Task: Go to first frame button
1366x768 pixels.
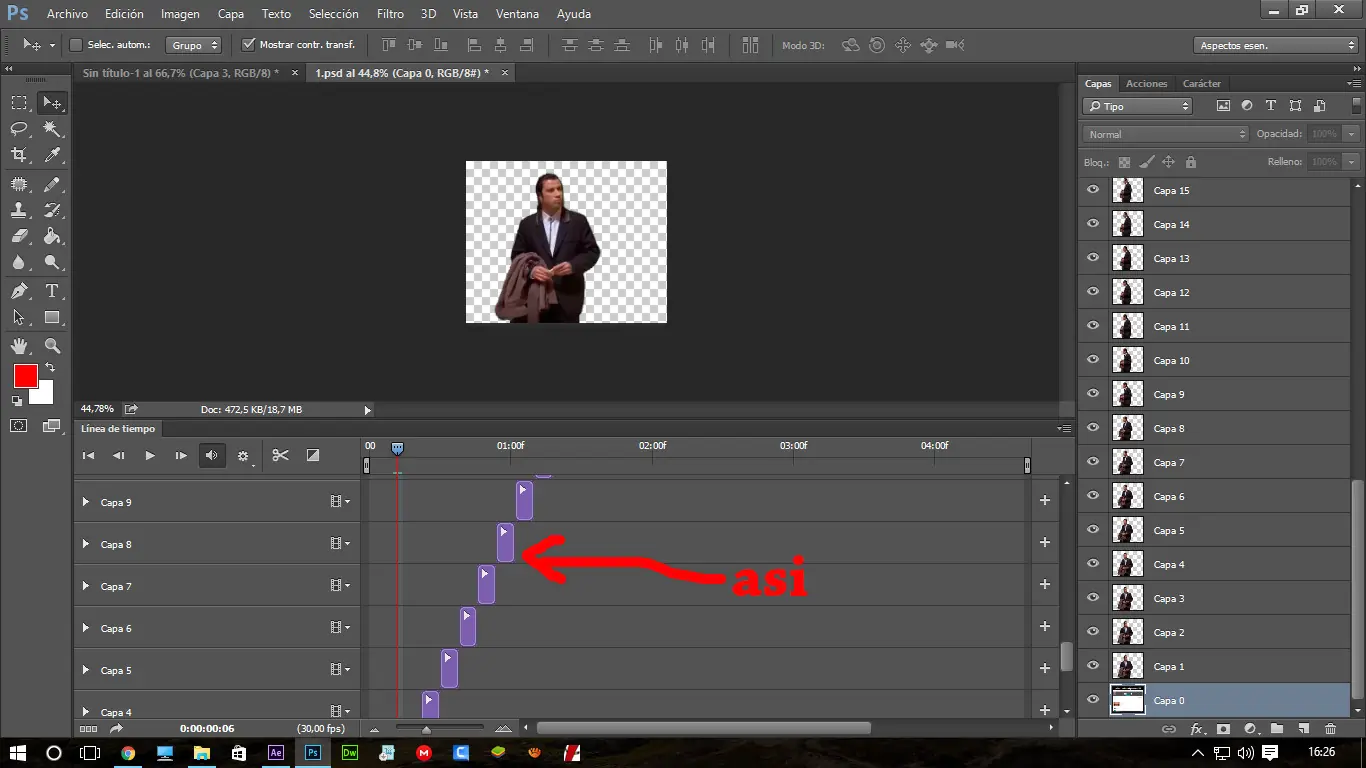Action: pos(88,455)
